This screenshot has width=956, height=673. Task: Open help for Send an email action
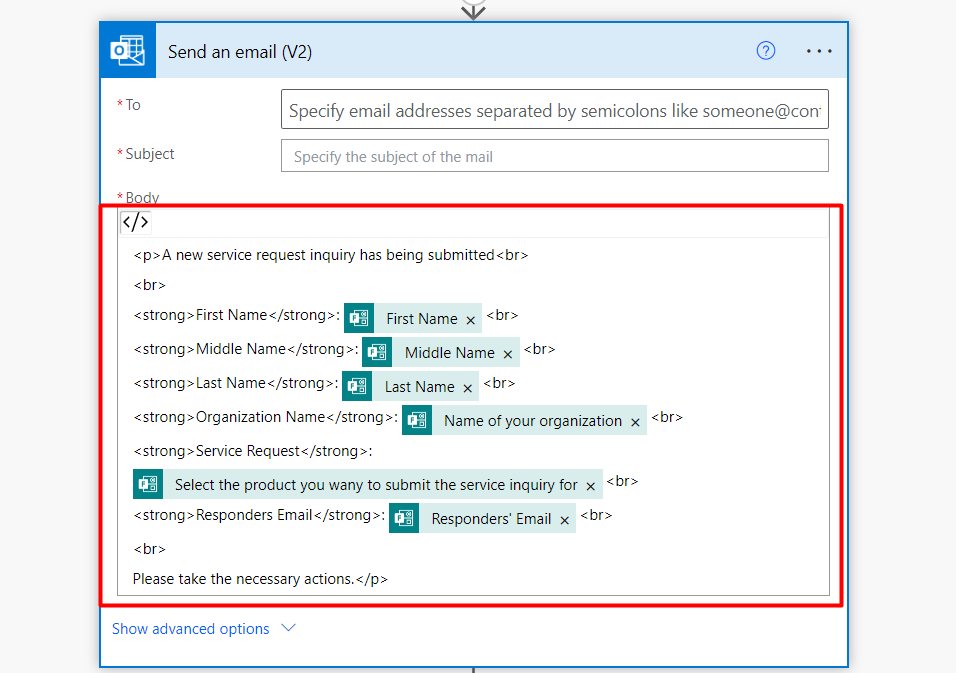click(766, 51)
